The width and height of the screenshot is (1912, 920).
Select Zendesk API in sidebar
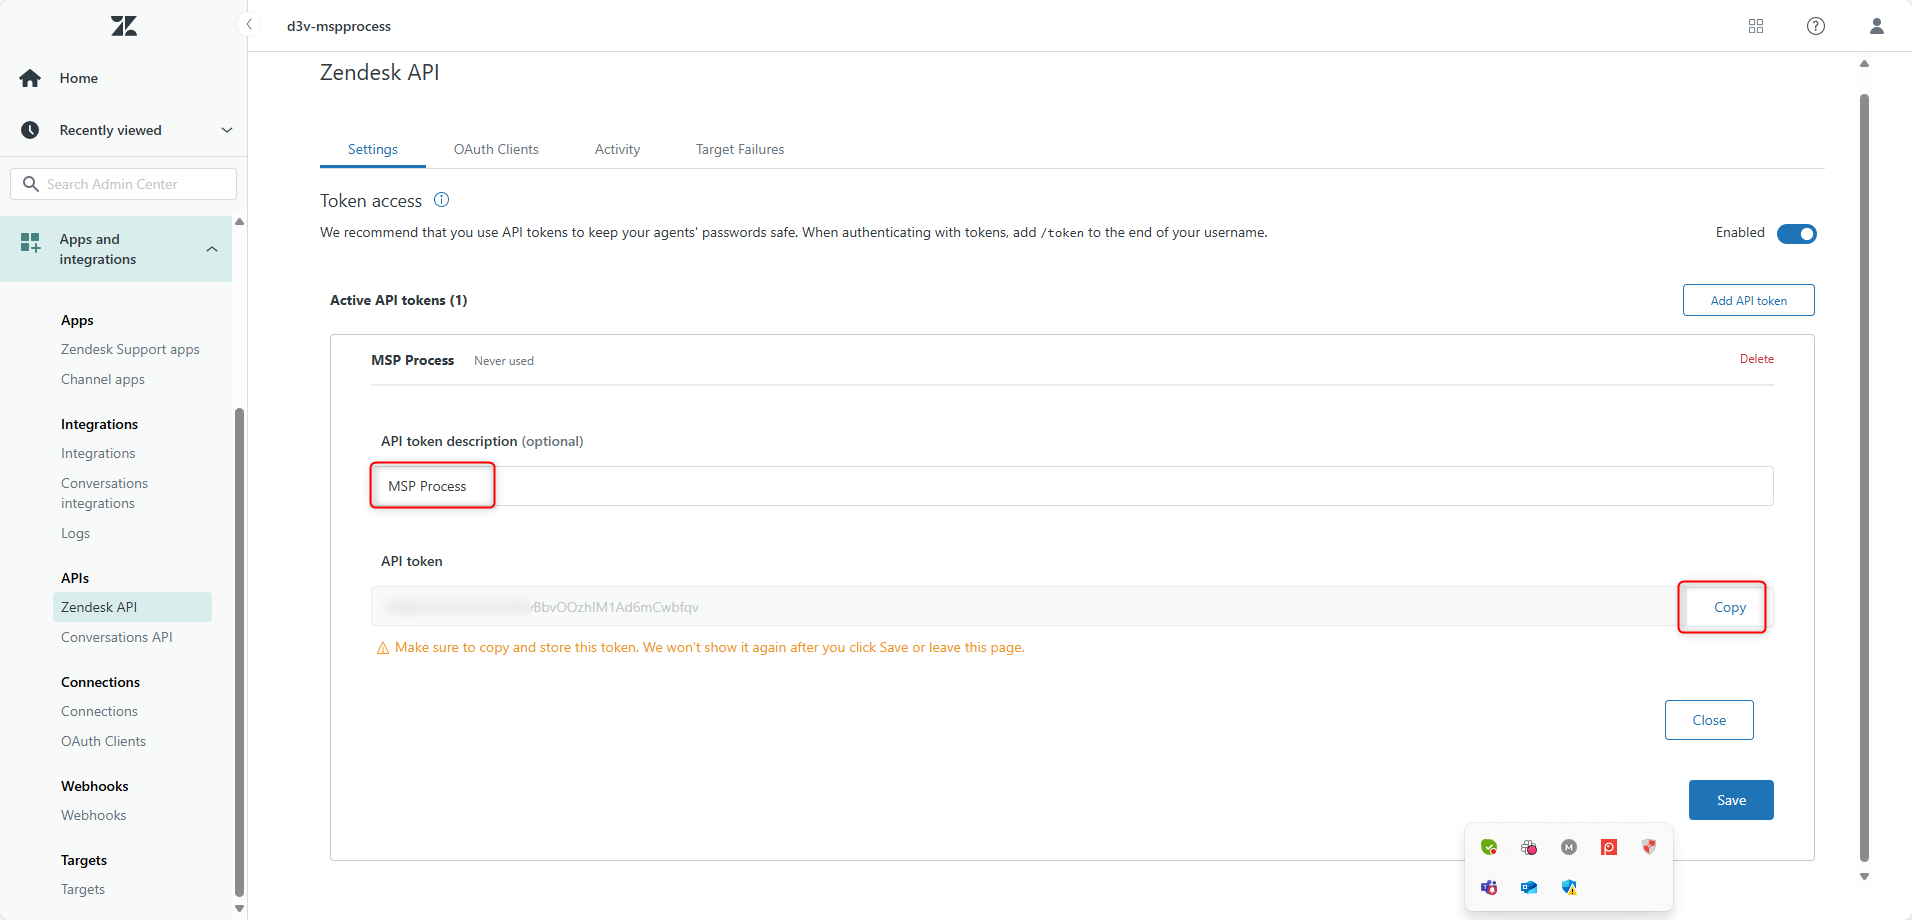(132, 607)
